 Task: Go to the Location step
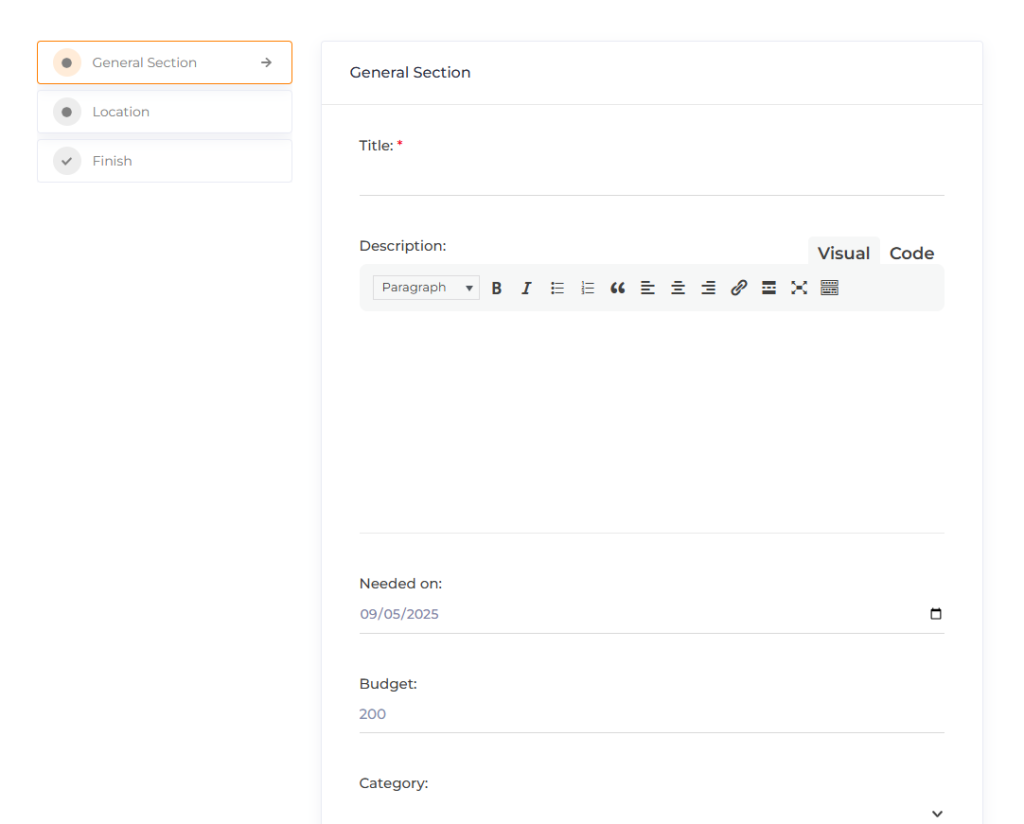pyautogui.click(x=165, y=112)
